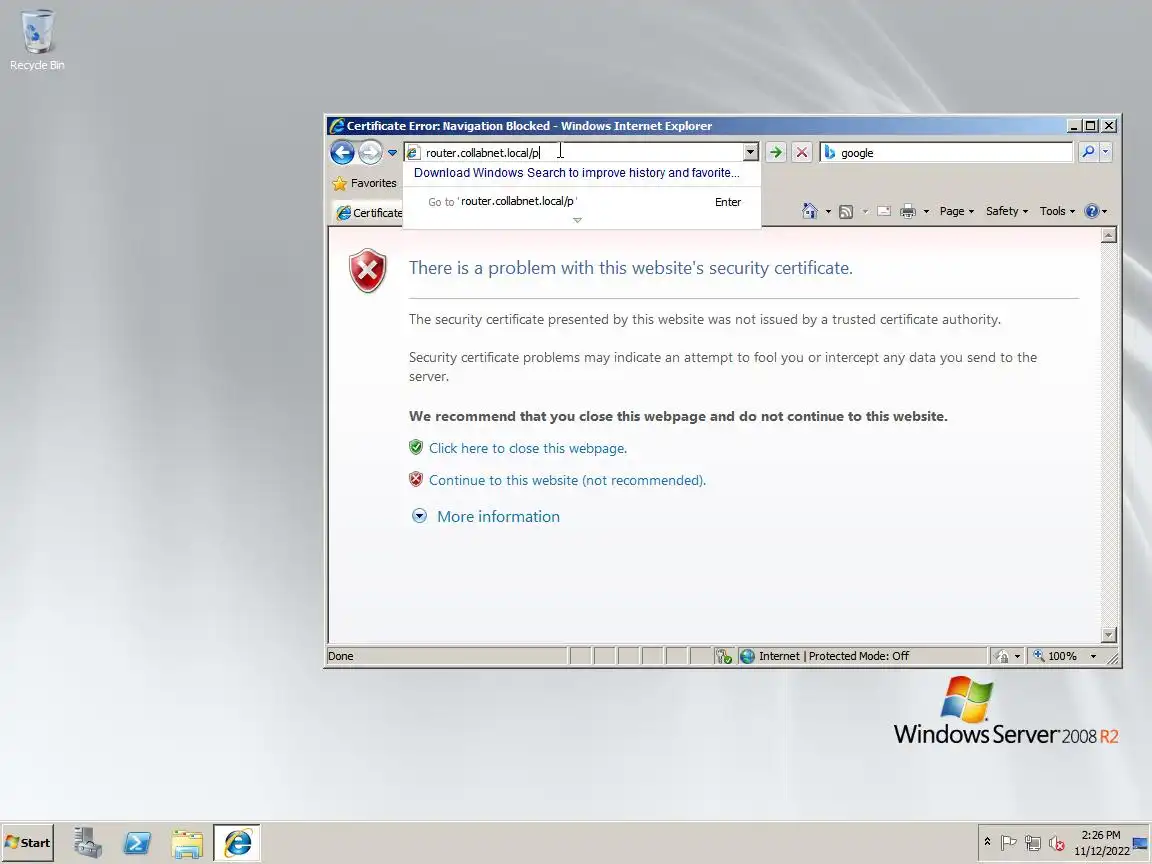
Task: Click Download Windows Search suggestion link
Action: point(577,173)
